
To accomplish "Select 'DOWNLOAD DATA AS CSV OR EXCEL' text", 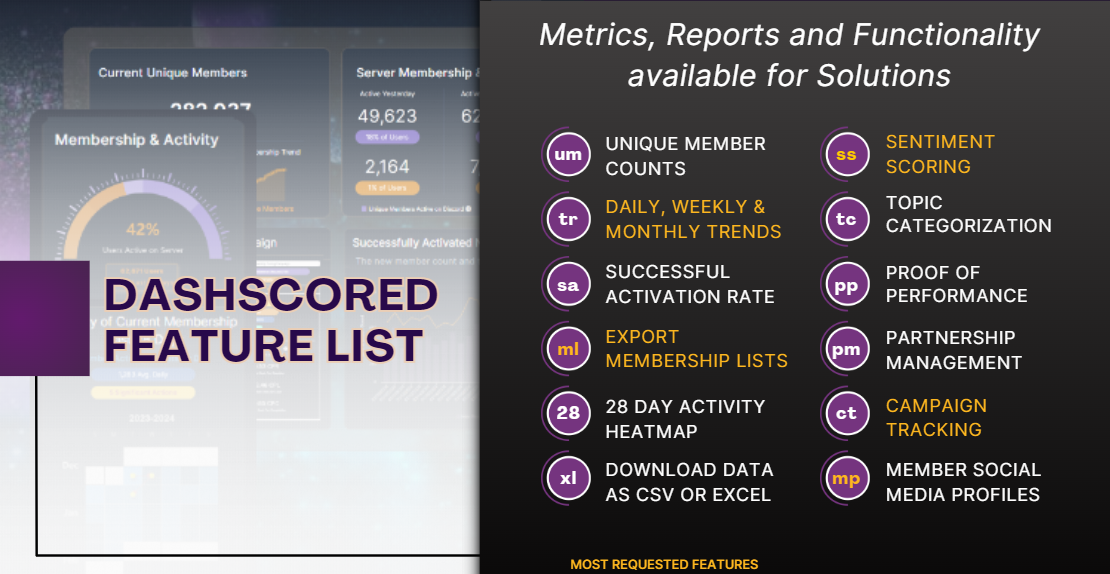I will point(690,482).
